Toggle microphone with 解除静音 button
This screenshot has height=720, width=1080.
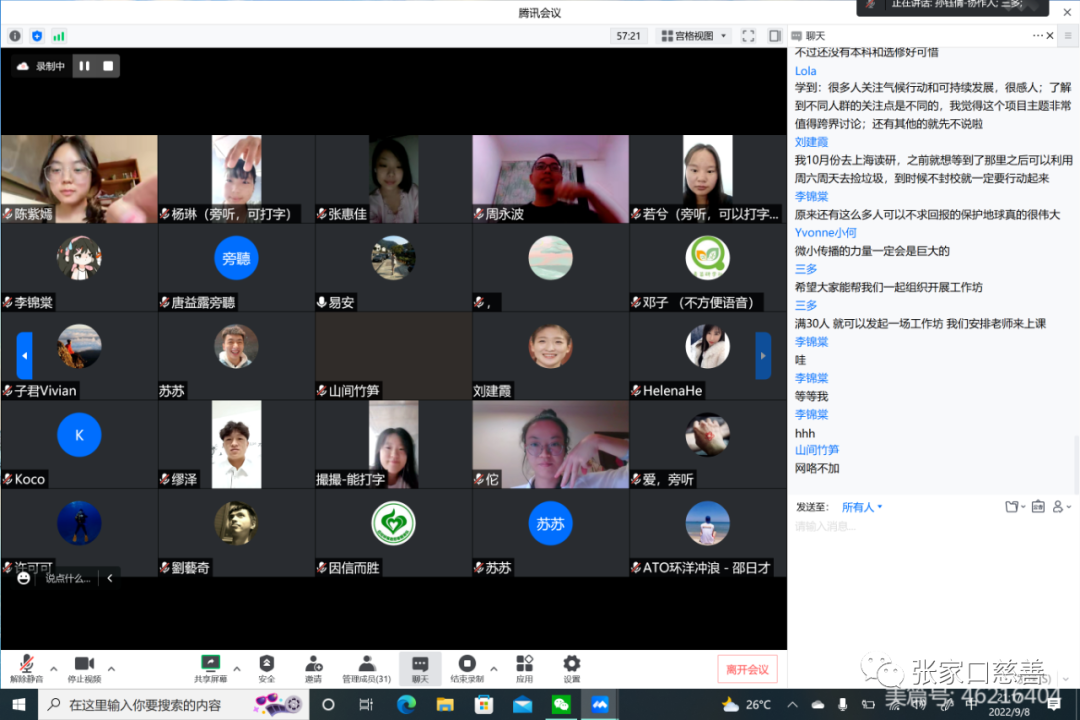click(x=25, y=668)
